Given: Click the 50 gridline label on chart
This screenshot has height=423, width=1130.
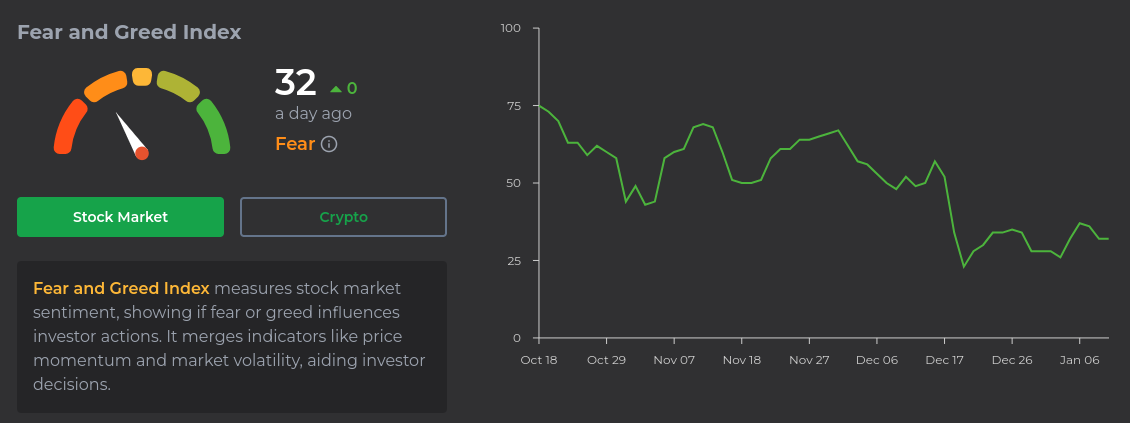Looking at the screenshot, I should [512, 183].
